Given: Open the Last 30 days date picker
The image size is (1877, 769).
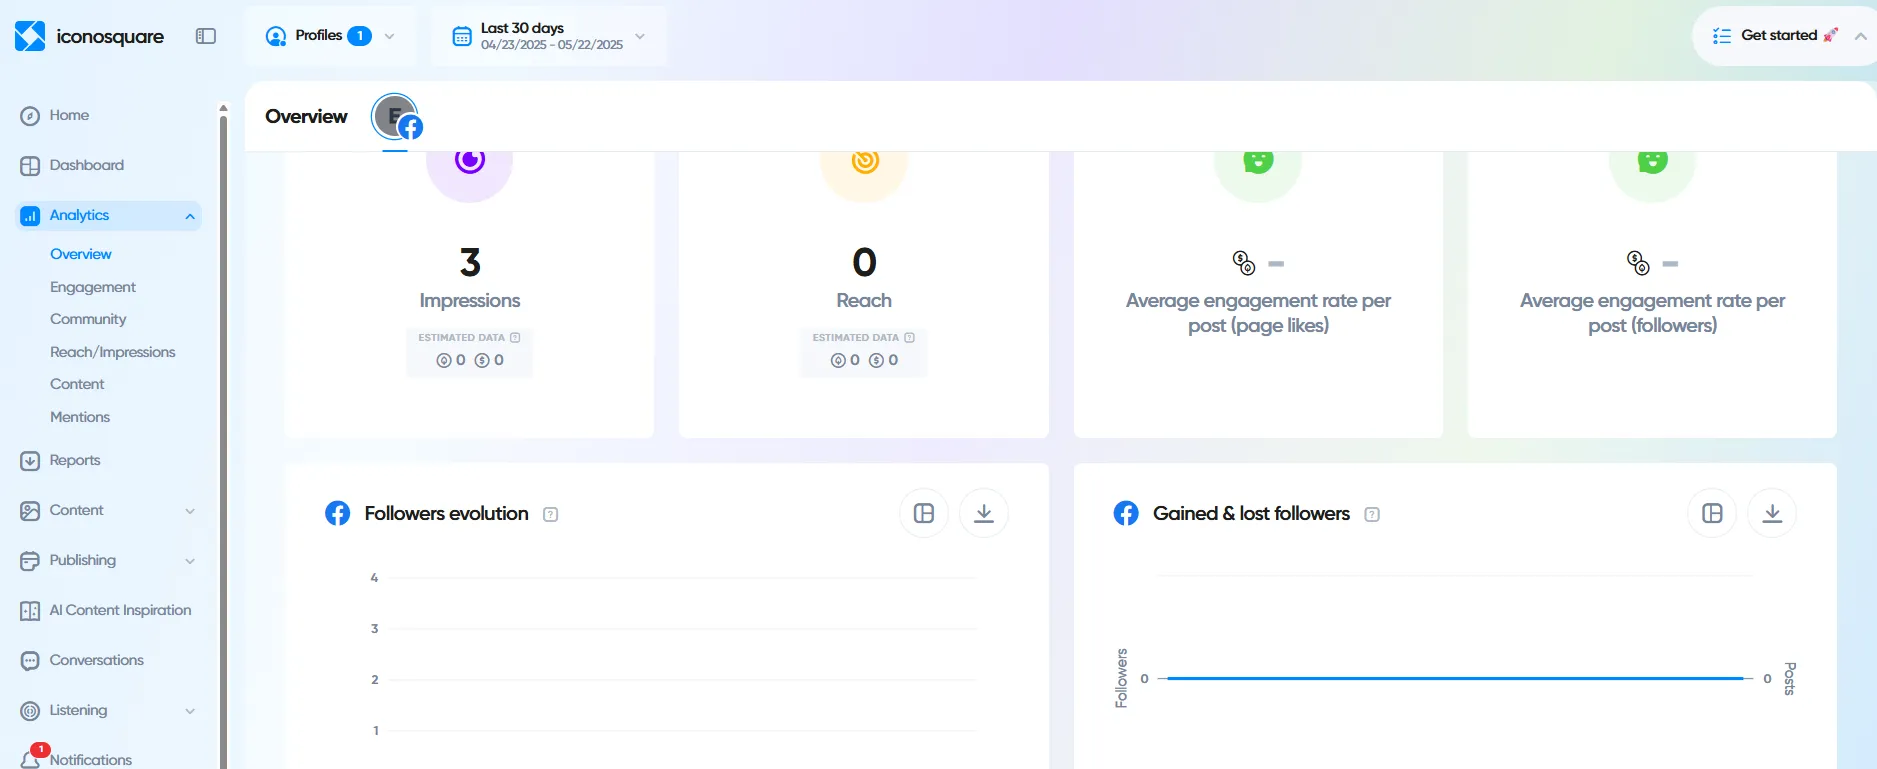Looking at the screenshot, I should point(548,36).
